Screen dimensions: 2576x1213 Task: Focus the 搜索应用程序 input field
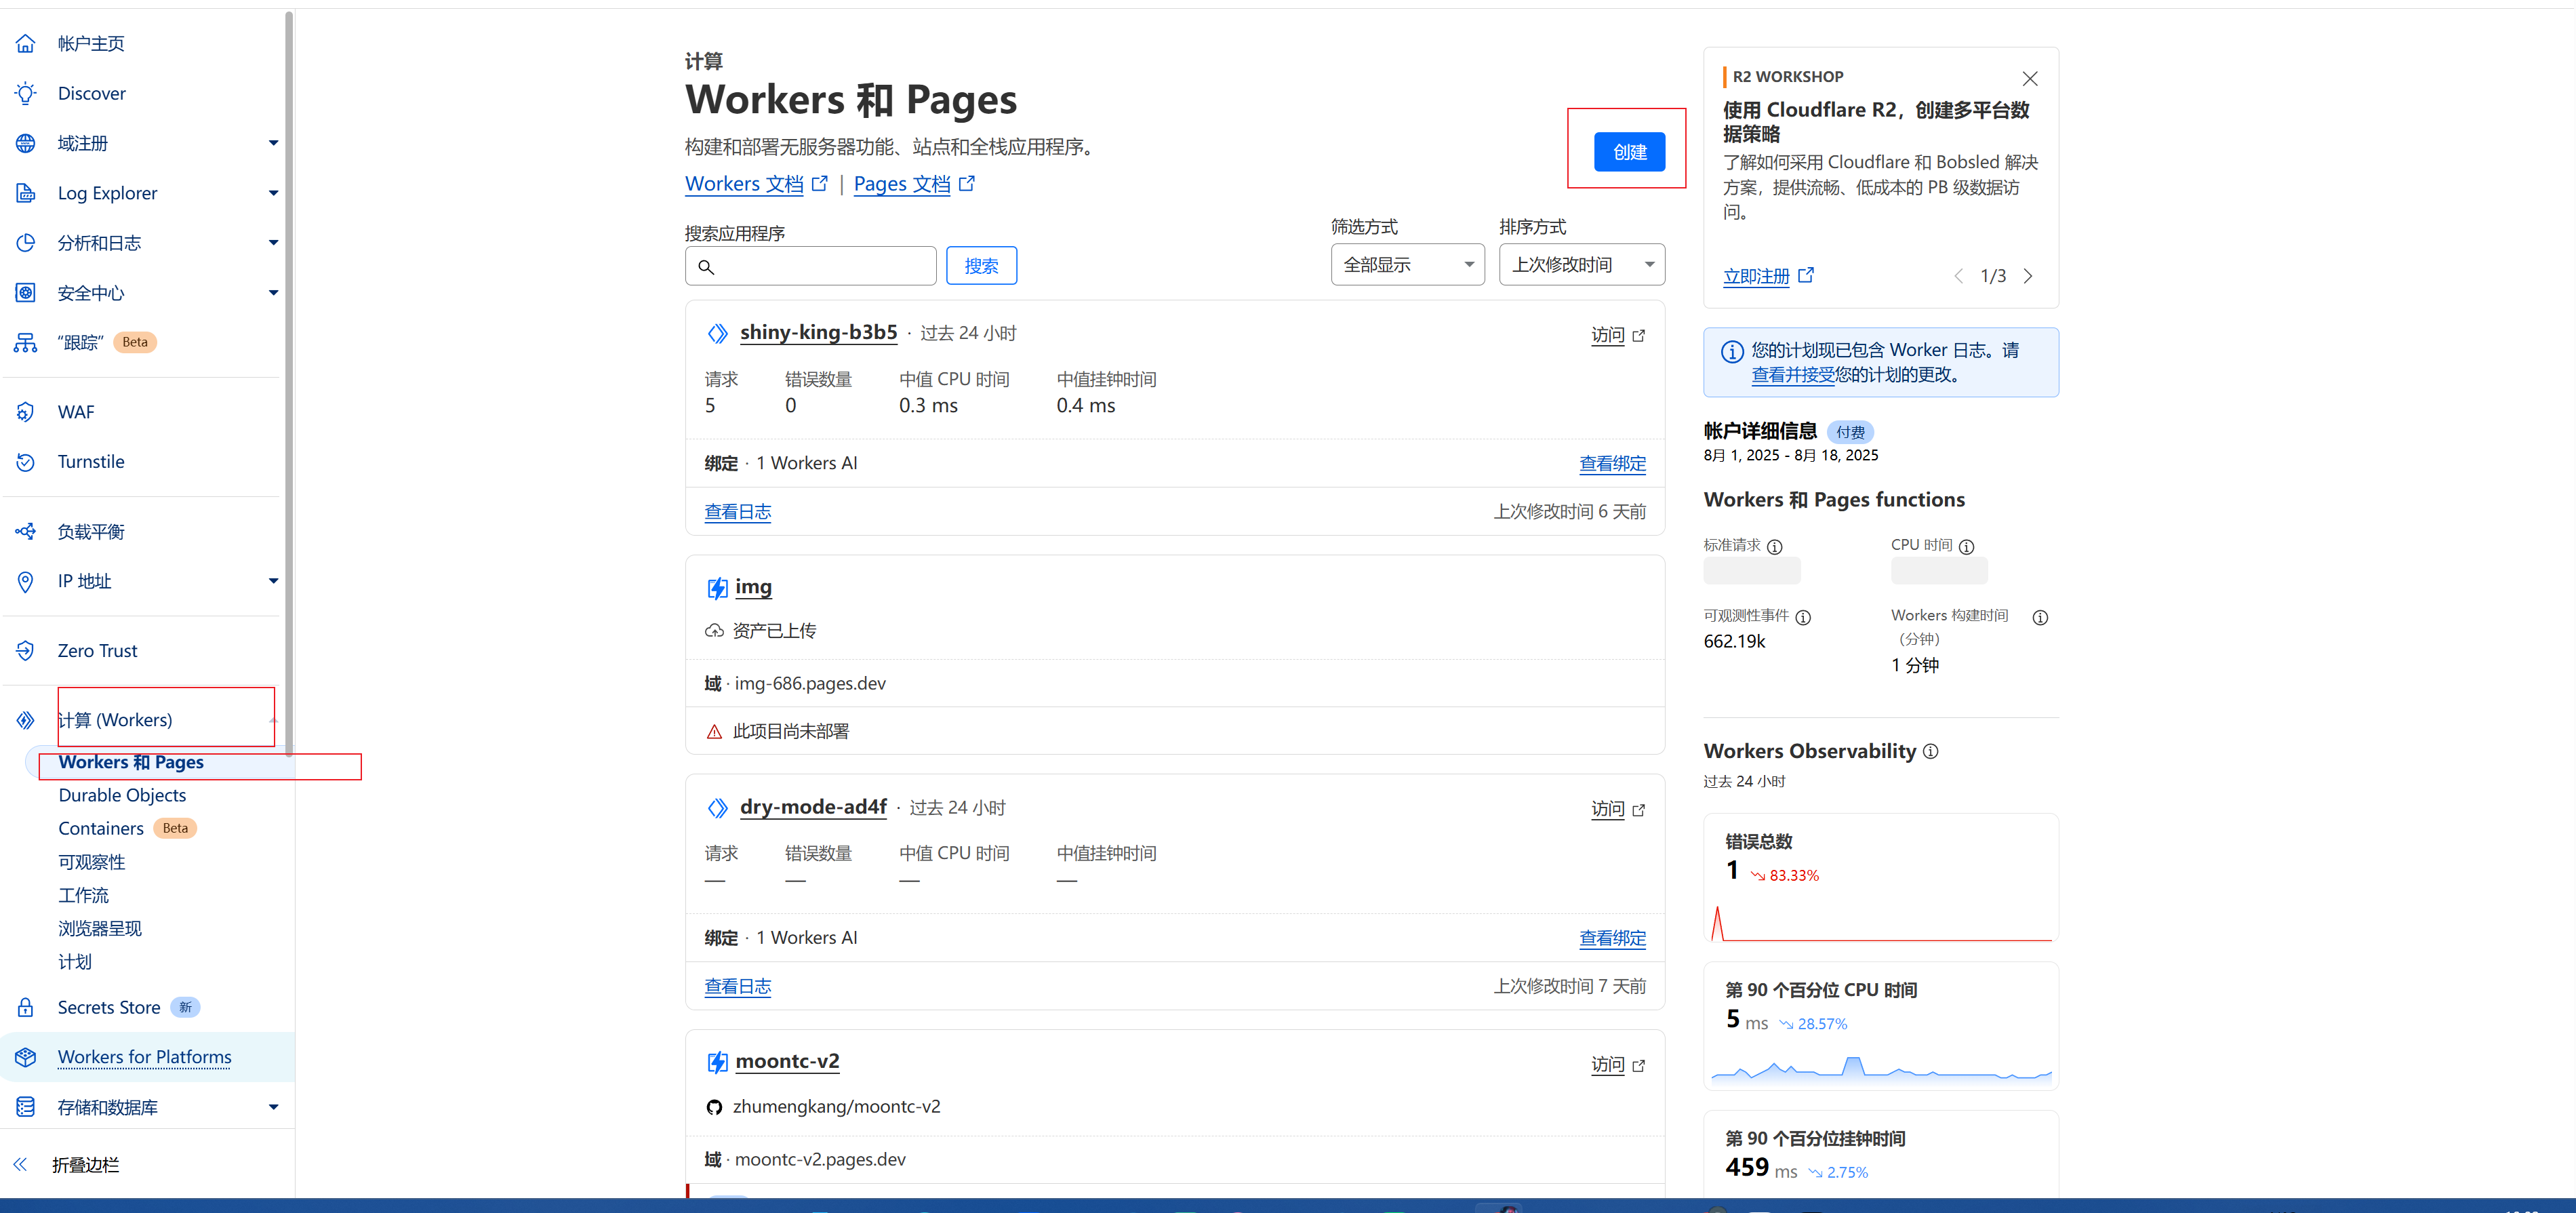coord(810,266)
